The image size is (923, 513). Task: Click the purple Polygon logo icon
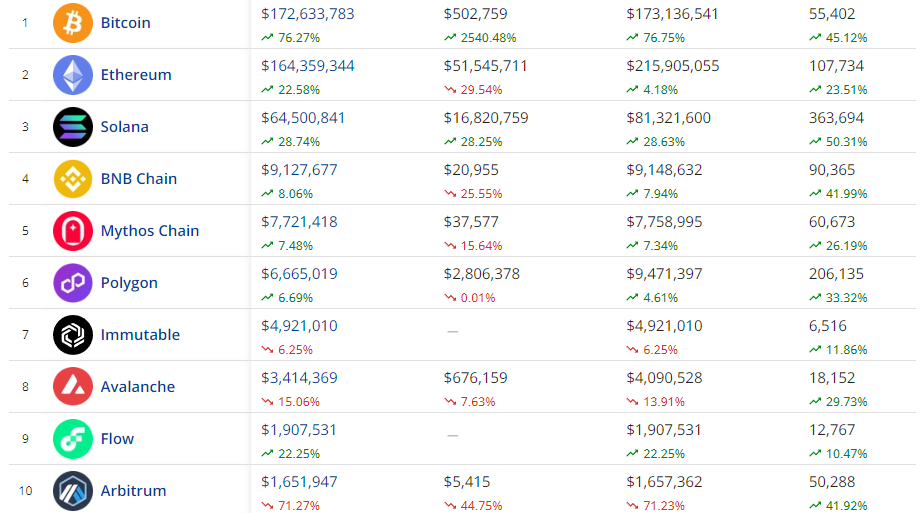tap(73, 283)
